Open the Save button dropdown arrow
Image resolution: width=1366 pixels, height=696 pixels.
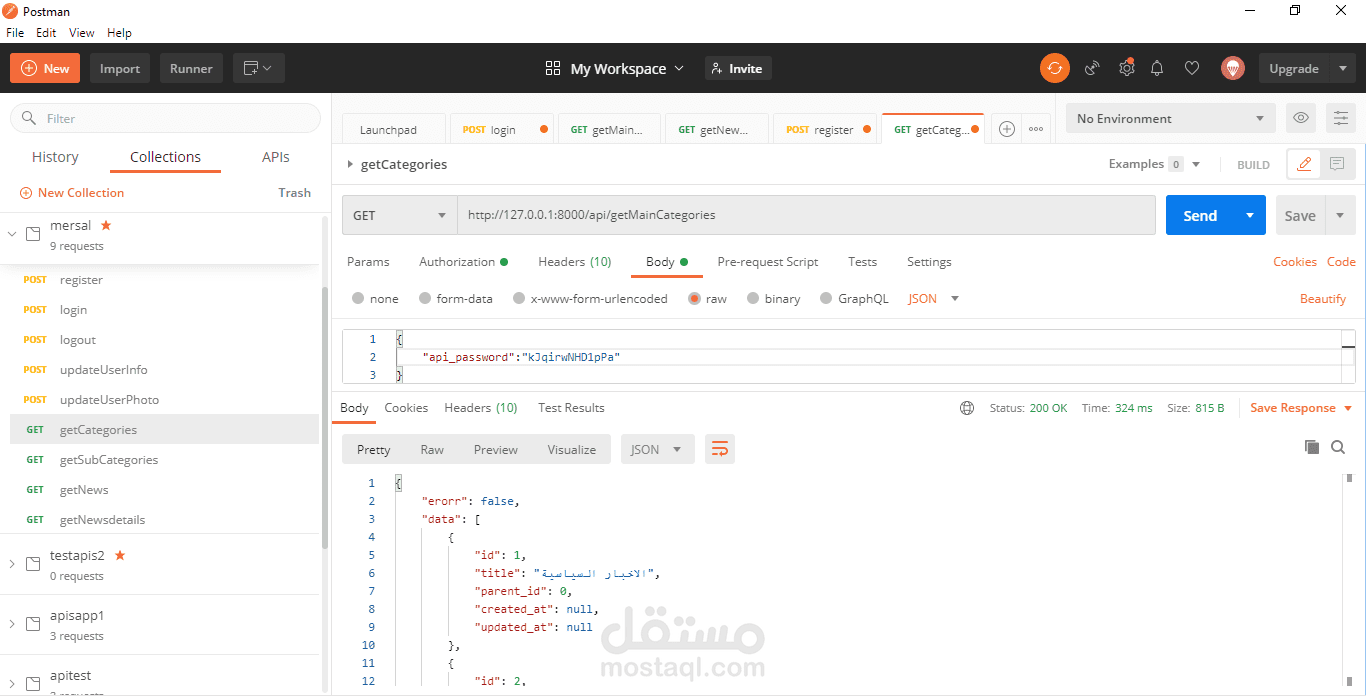1340,215
